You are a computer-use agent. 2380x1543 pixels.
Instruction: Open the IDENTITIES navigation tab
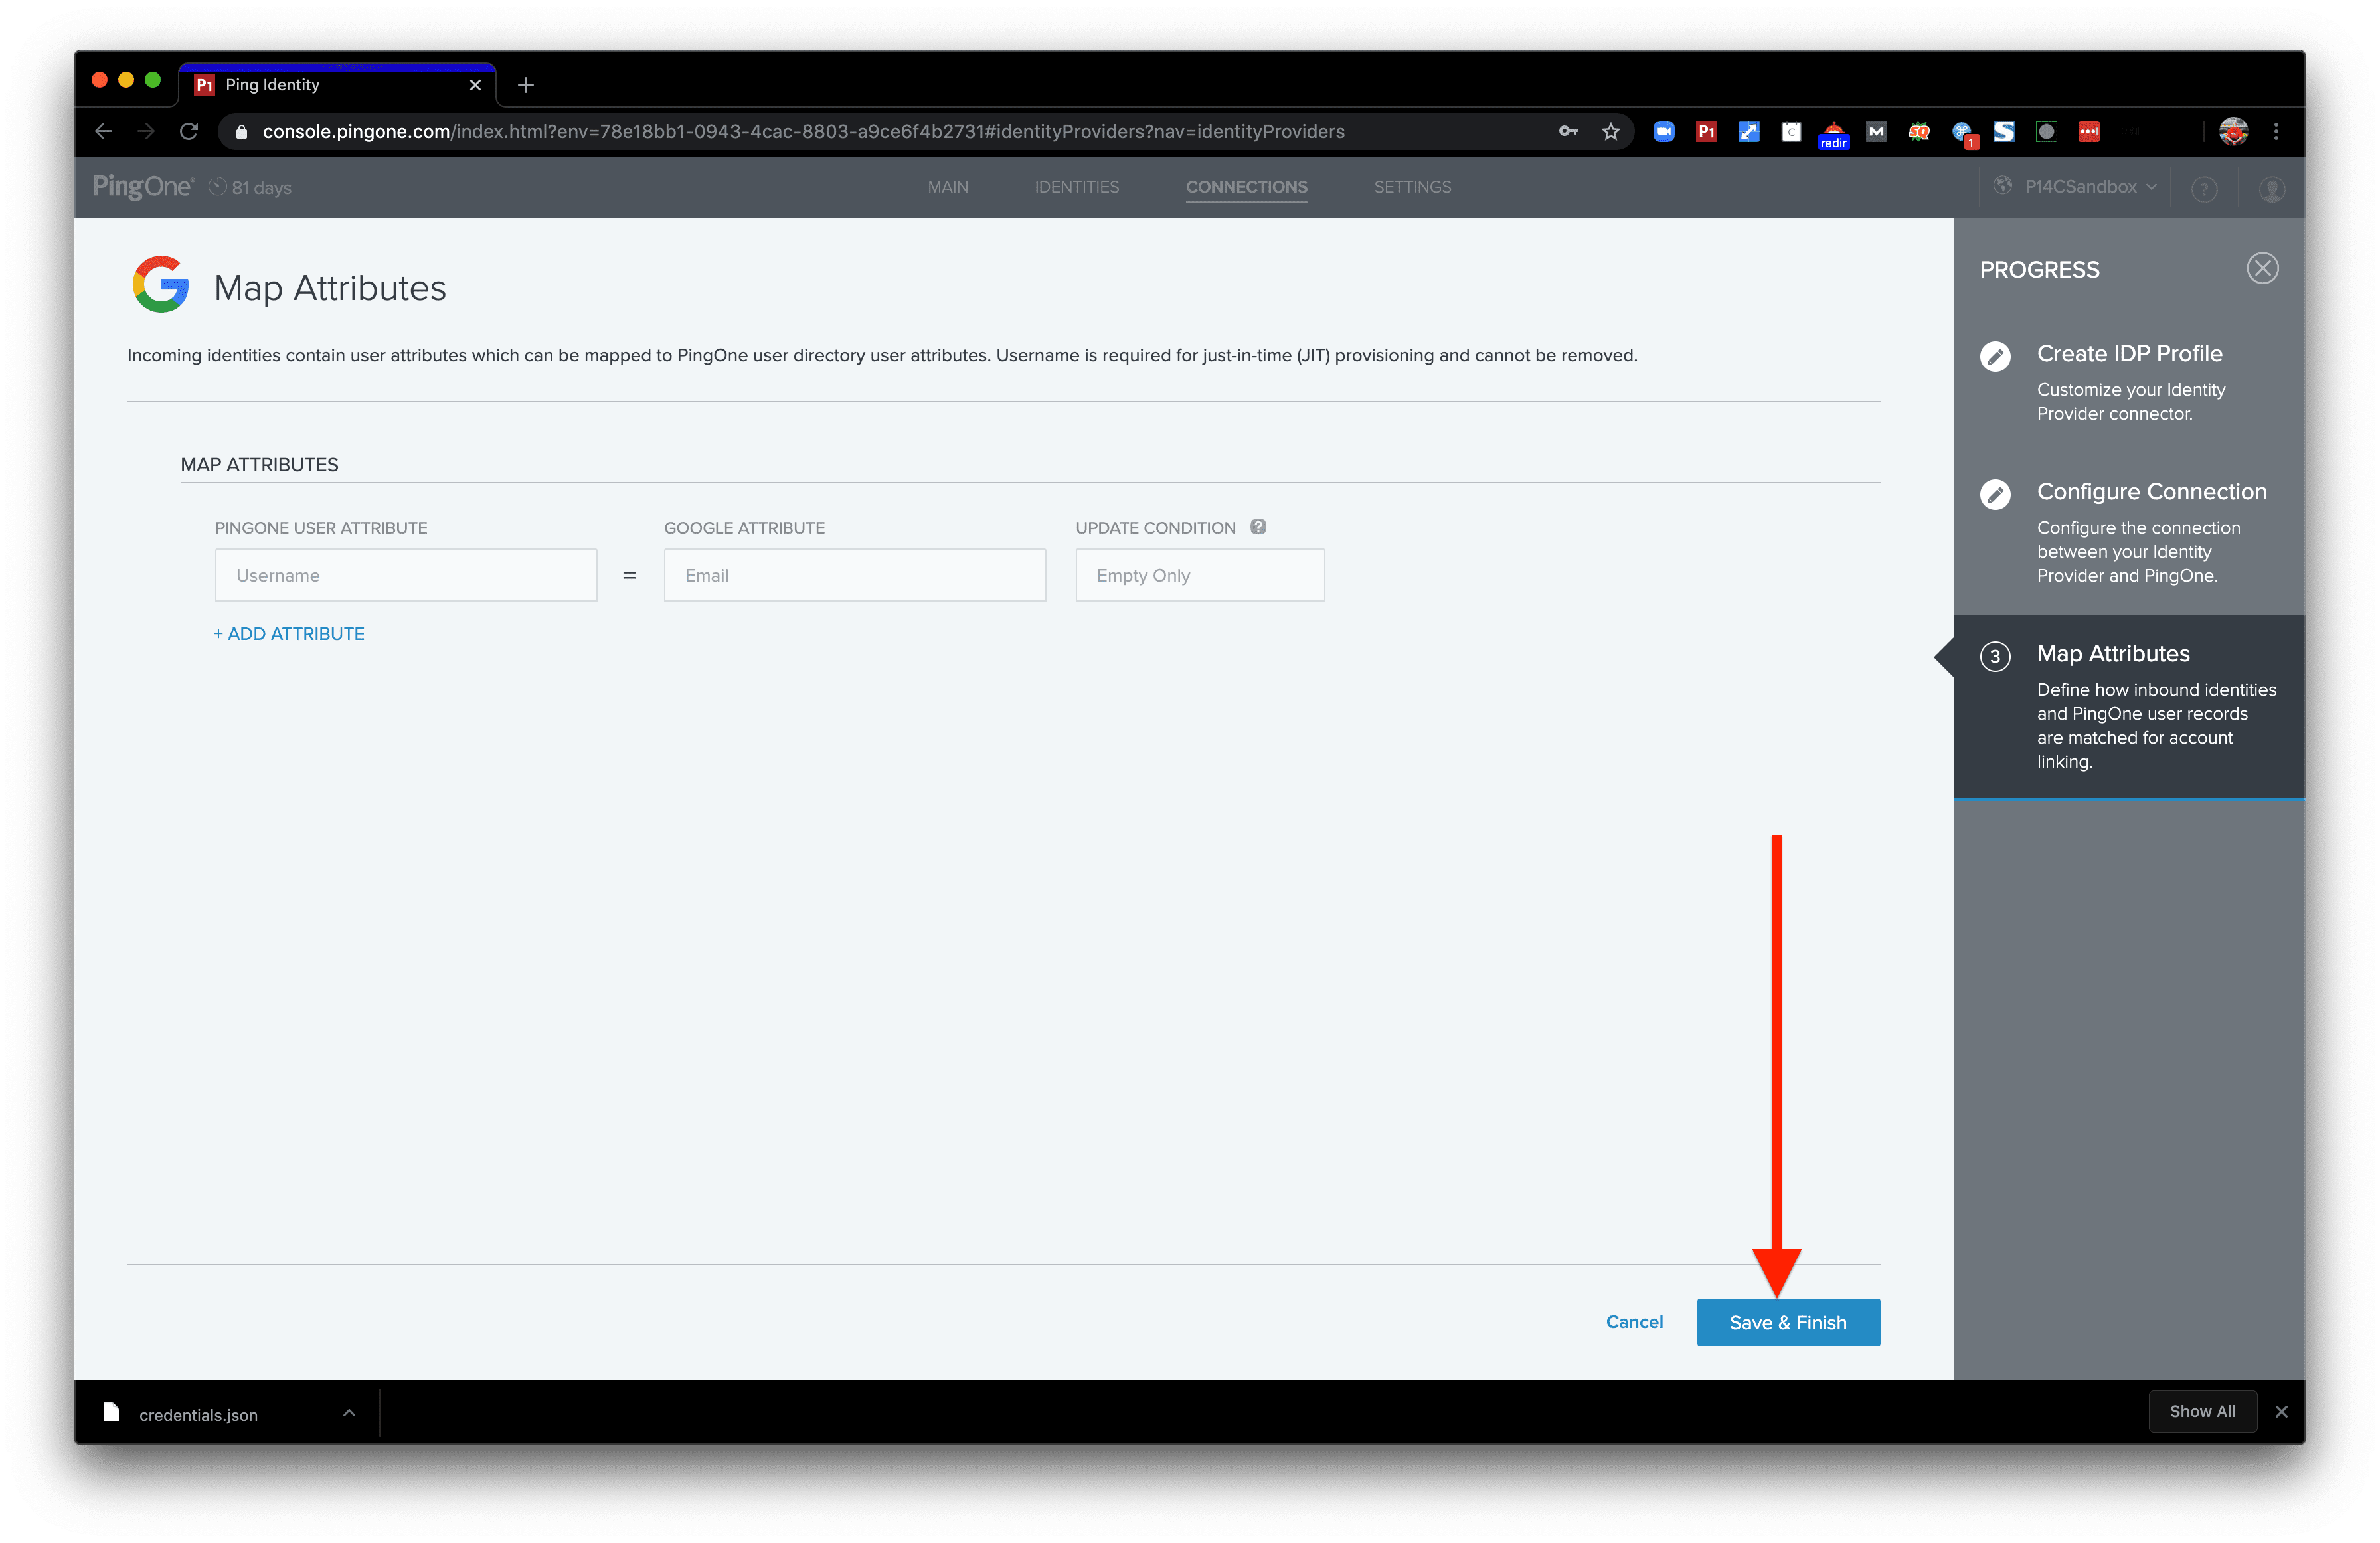[x=1076, y=187]
